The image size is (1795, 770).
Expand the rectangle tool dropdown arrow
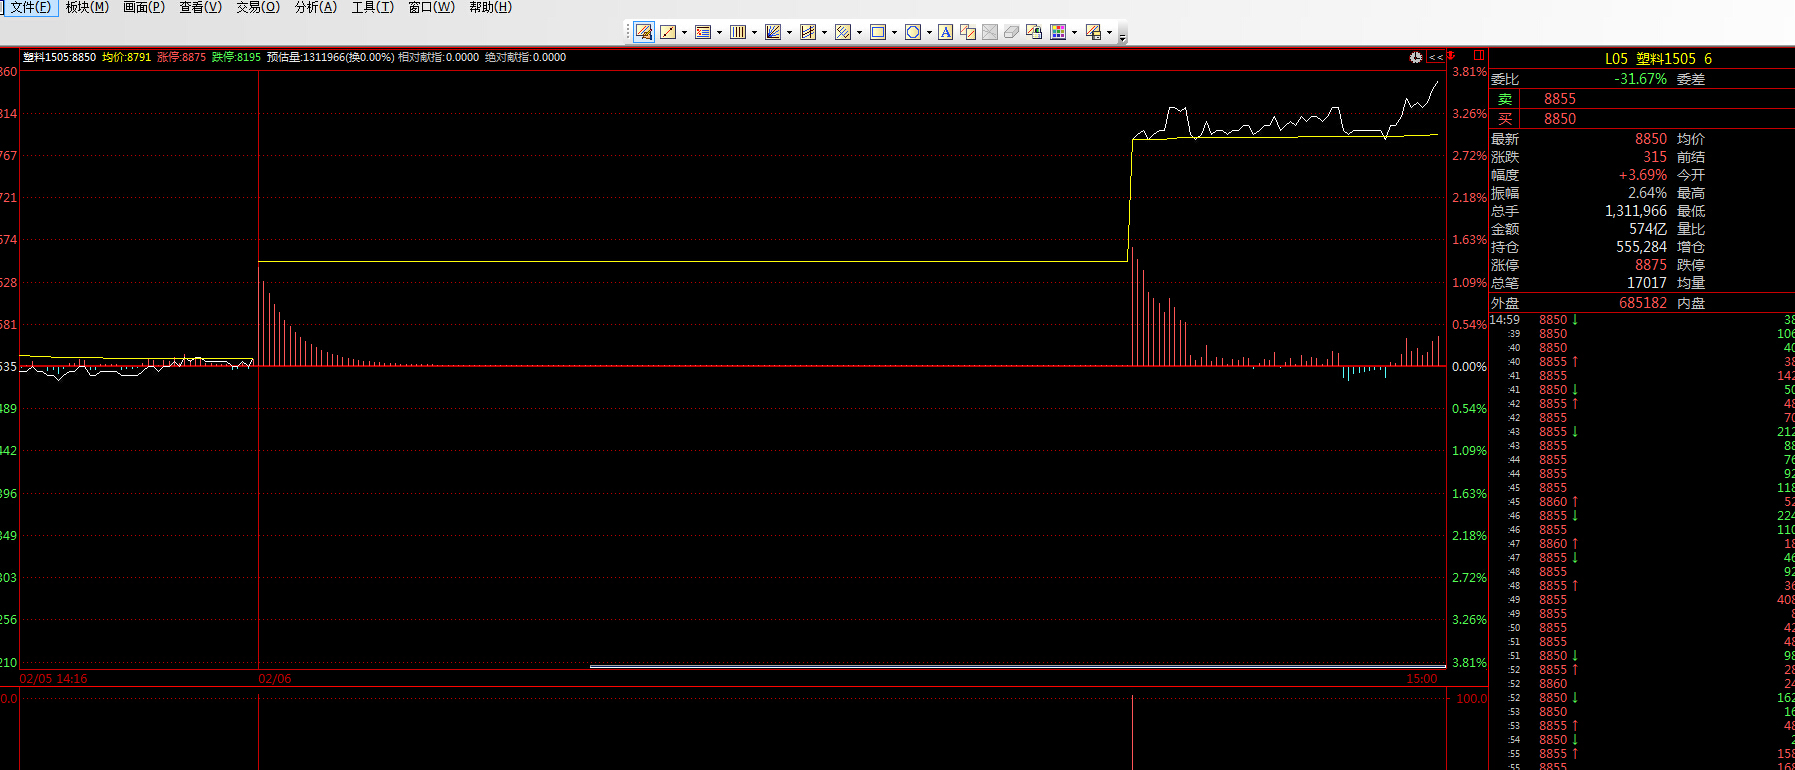coord(894,33)
